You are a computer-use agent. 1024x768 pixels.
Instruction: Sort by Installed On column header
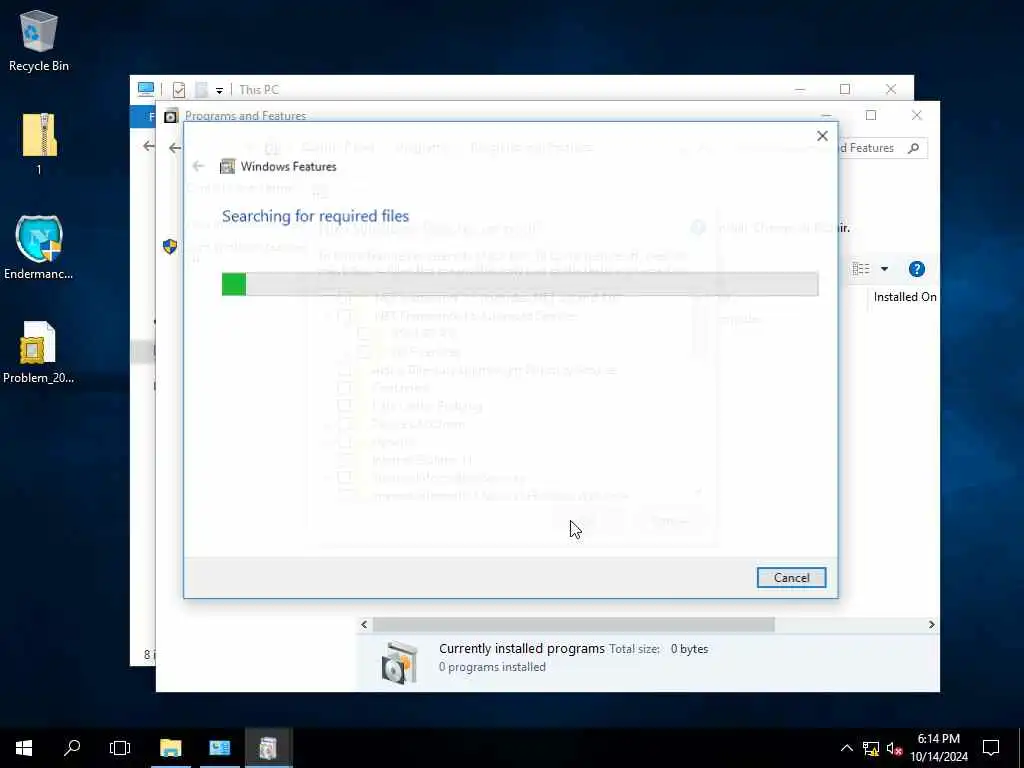click(x=904, y=297)
